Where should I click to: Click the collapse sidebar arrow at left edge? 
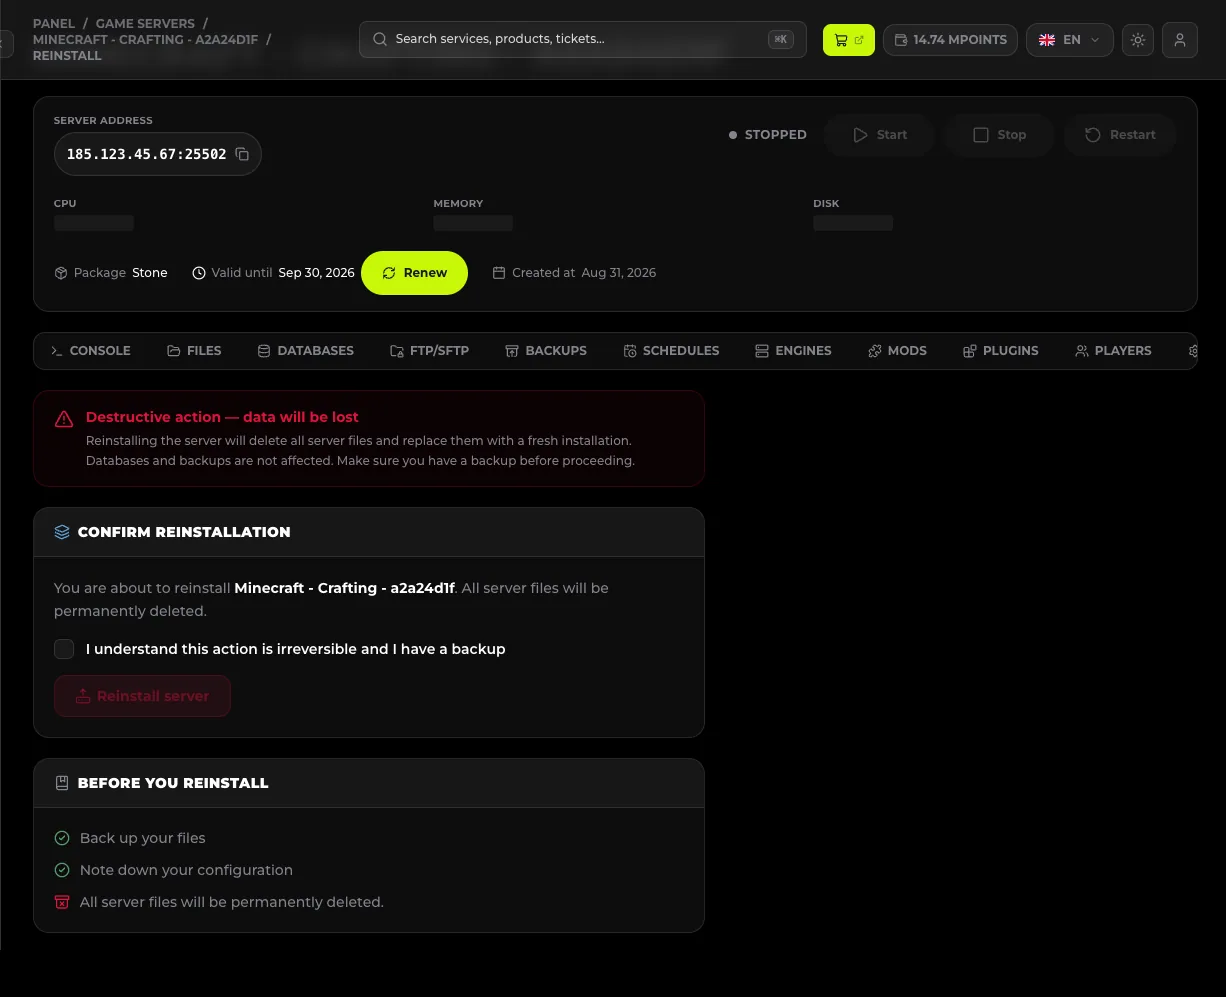[x=5, y=43]
